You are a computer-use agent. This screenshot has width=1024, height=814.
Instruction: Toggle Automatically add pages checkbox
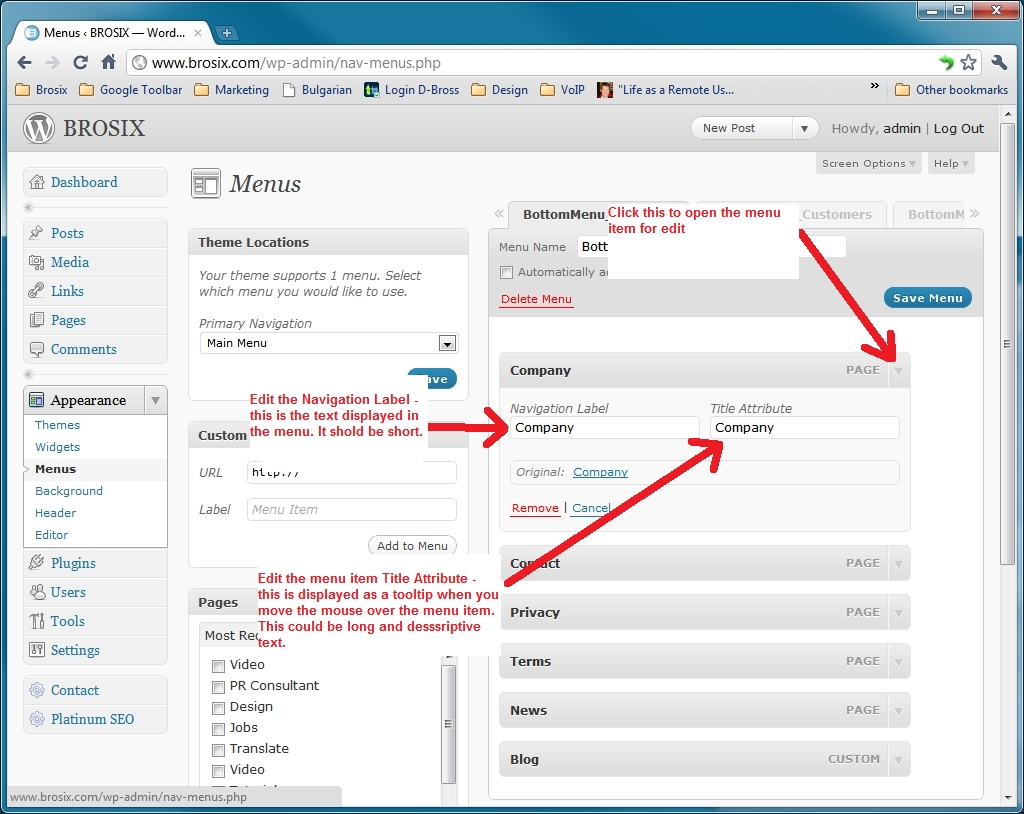[506, 272]
